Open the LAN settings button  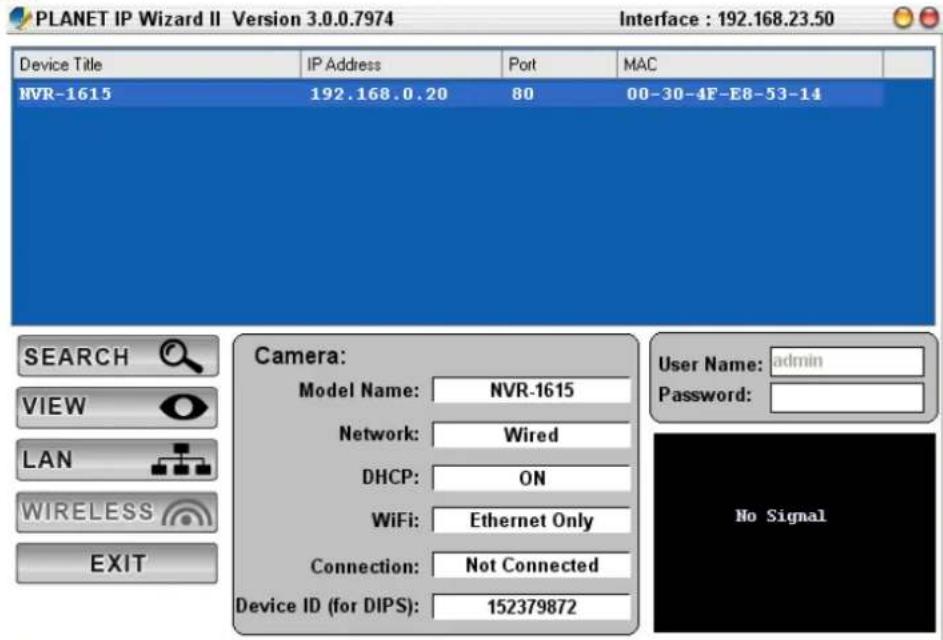(x=117, y=460)
